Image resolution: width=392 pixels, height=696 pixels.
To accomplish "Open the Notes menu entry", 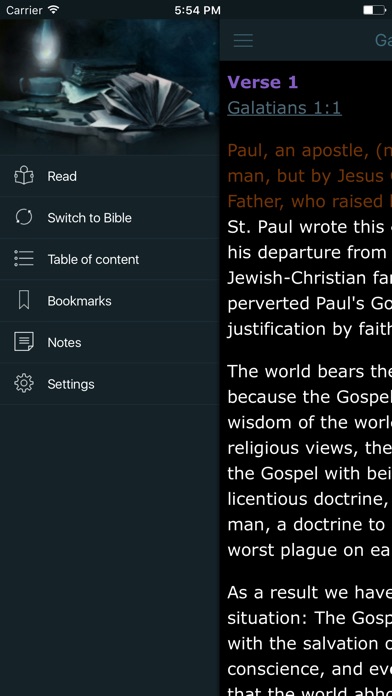I will (x=110, y=342).
